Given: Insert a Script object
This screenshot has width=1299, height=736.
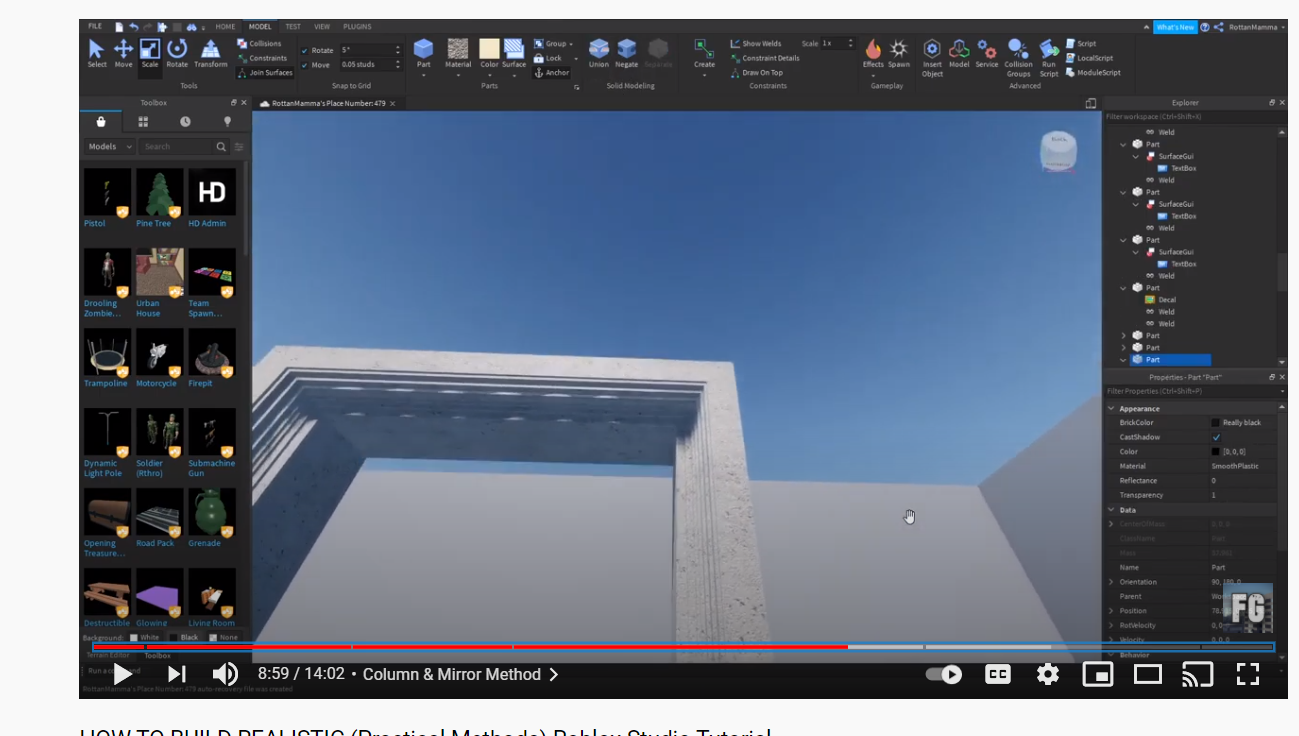Looking at the screenshot, I should point(1081,44).
